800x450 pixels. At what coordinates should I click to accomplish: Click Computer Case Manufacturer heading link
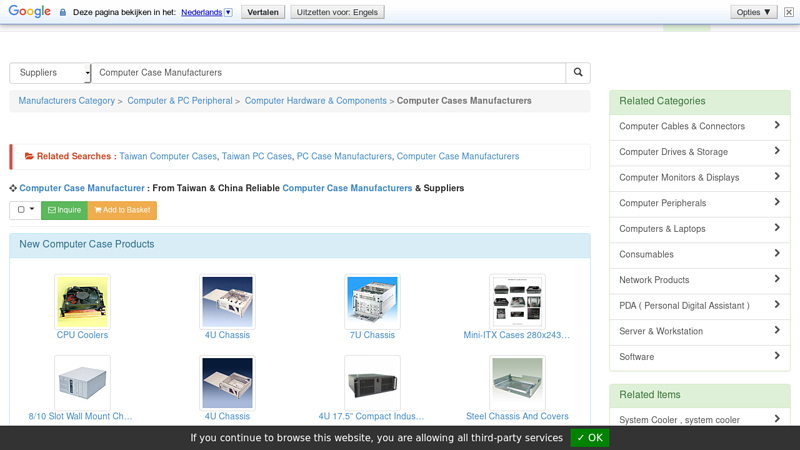[82, 188]
